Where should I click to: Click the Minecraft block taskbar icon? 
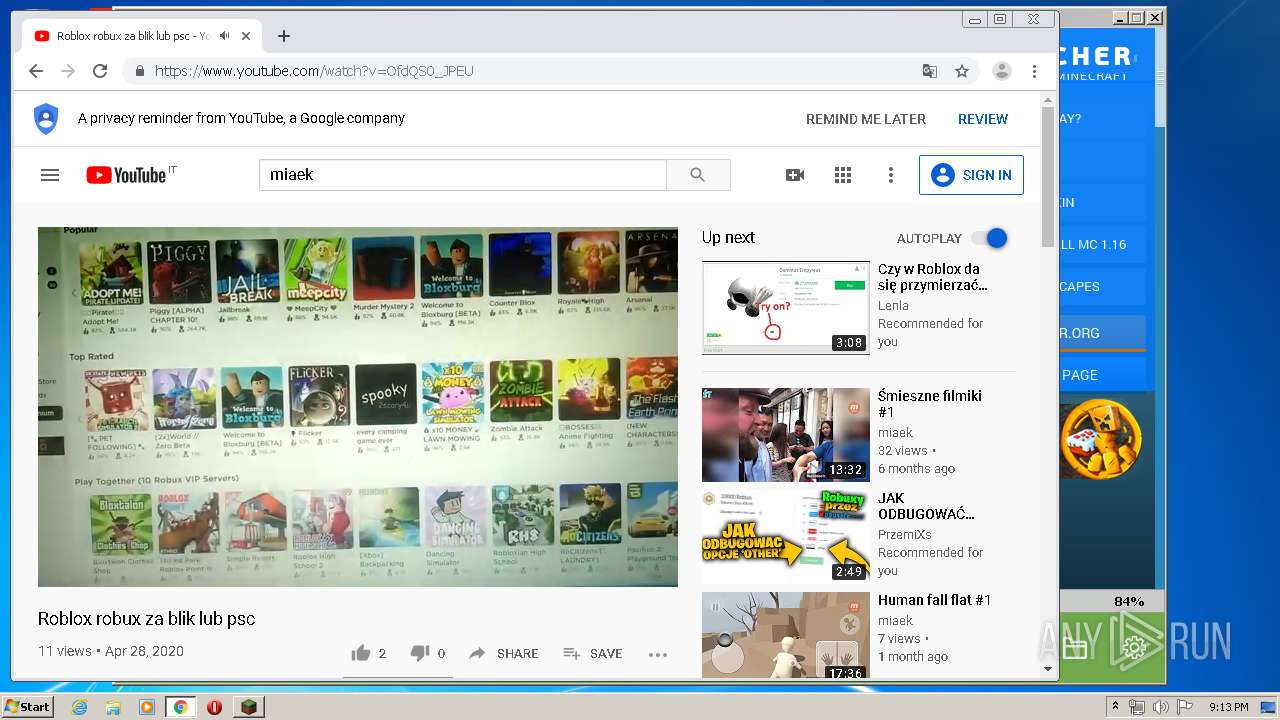(x=247, y=707)
